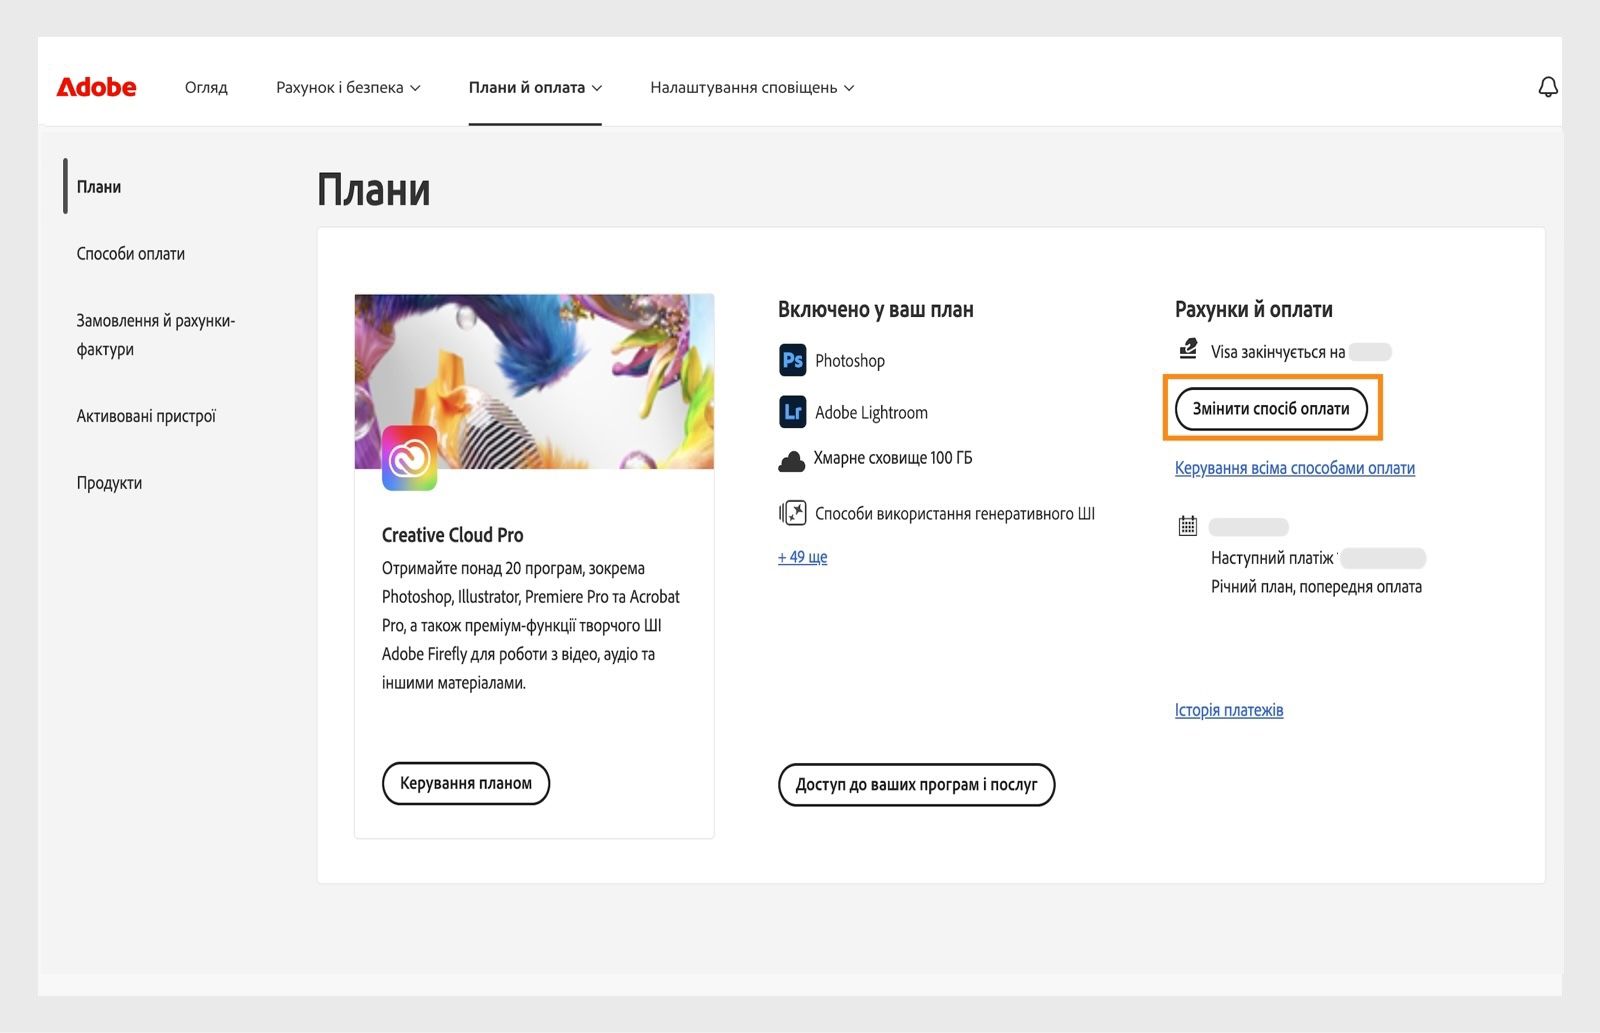This screenshot has height=1033, width=1600.
Task: Open Продукти in the sidebar
Action: click(x=109, y=483)
